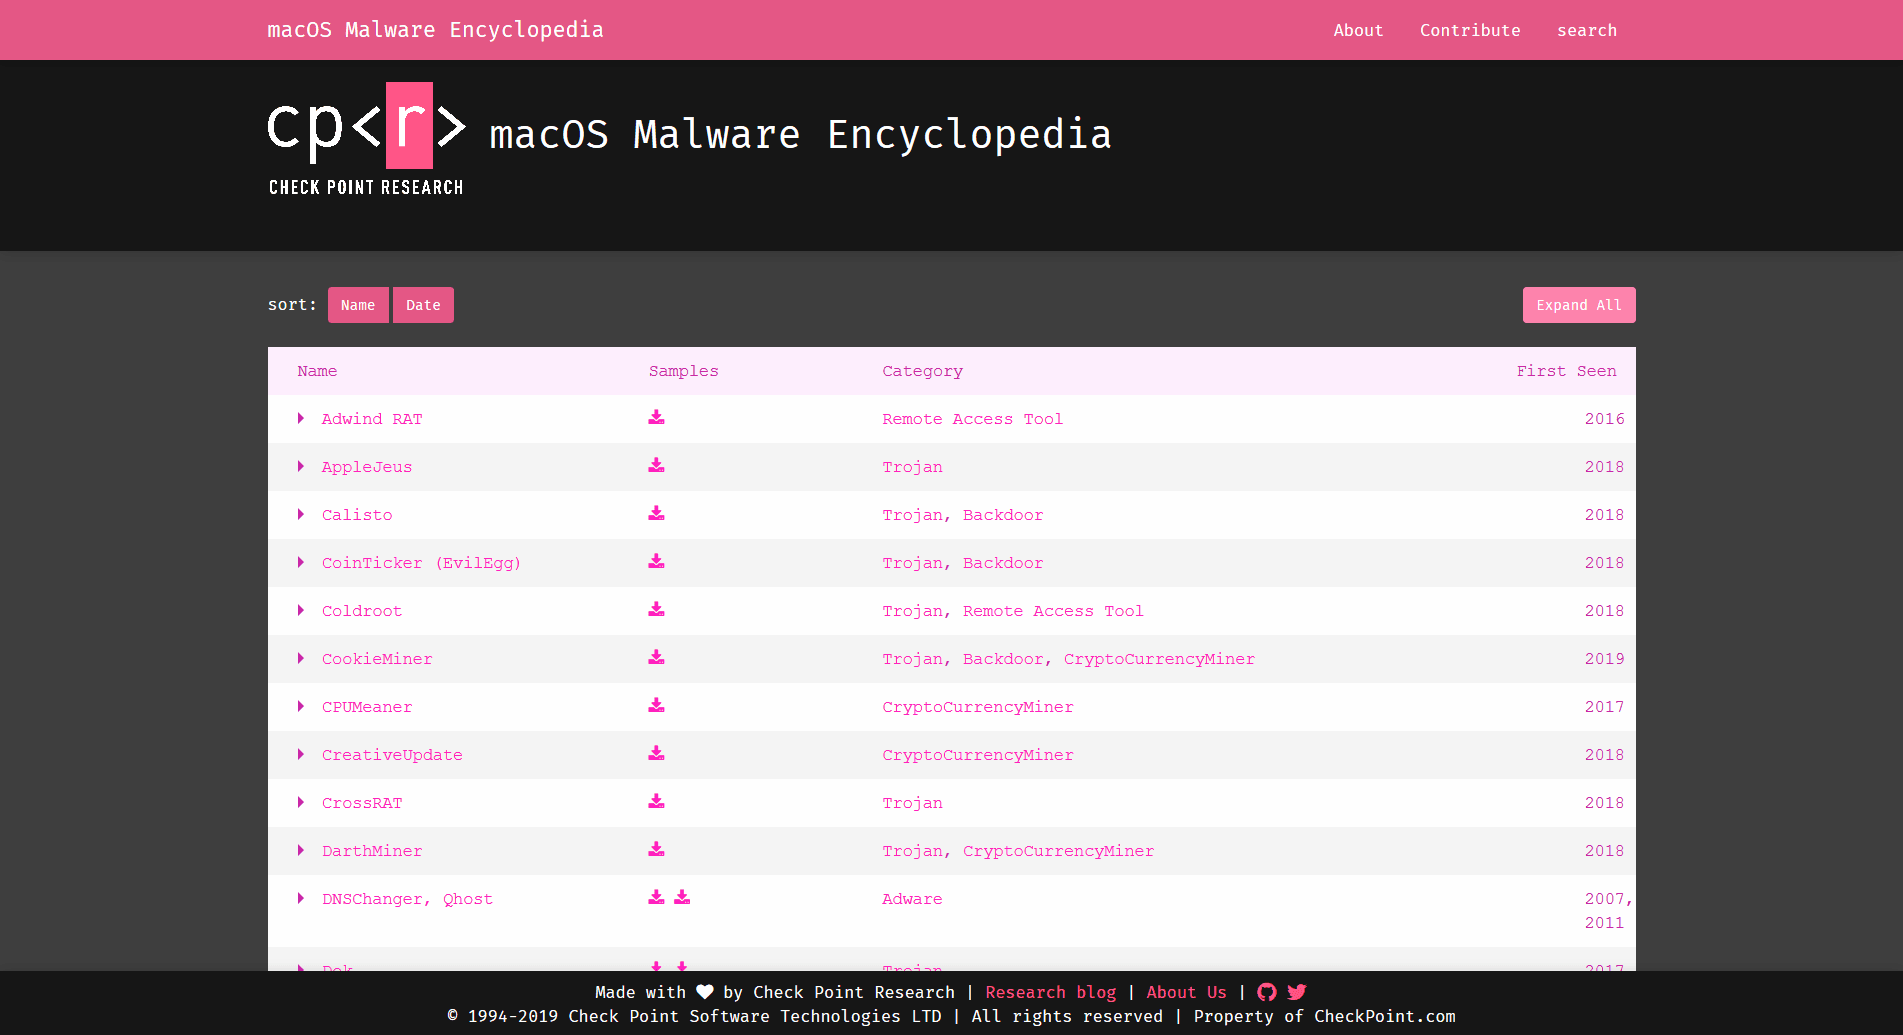Open the About Us footer link
Viewport: 1903px width, 1035px height.
tap(1186, 992)
